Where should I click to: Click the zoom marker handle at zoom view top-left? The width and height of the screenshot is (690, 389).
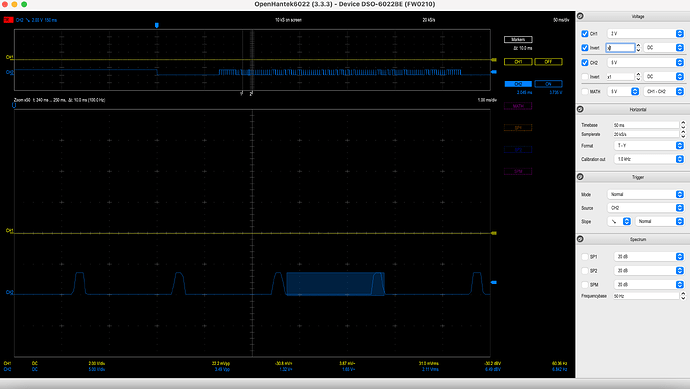pyautogui.click(x=14, y=105)
